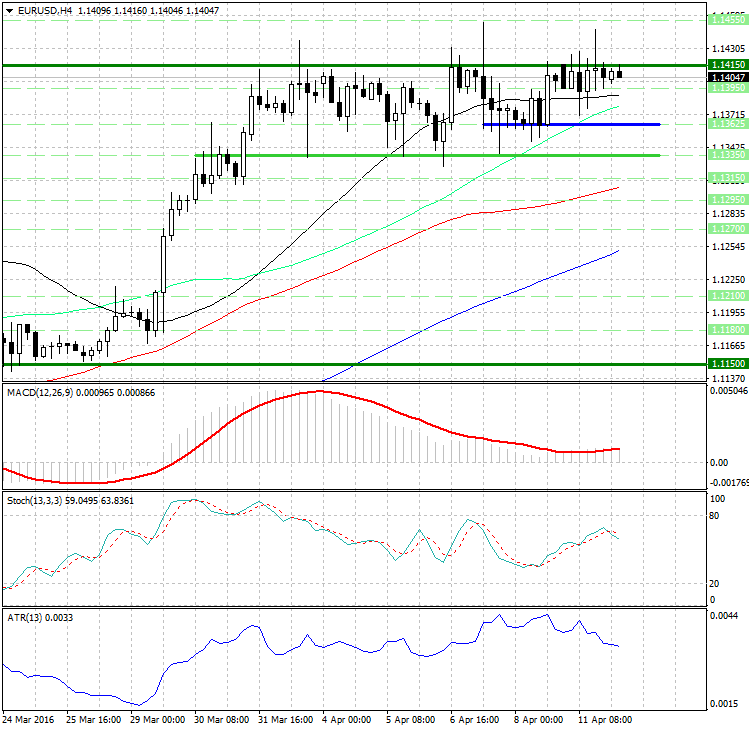Image resolution: width=749 pixels, height=731 pixels.
Task: Click the 1.12100 green level label
Action: pyautogui.click(x=728, y=296)
